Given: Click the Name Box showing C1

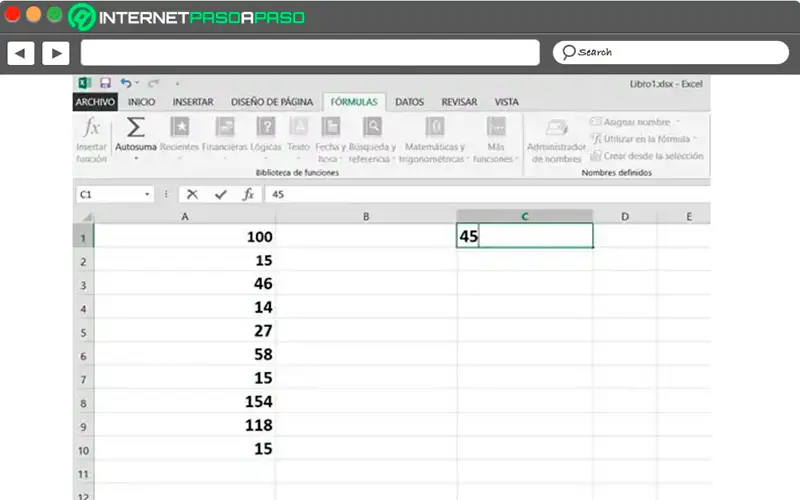Looking at the screenshot, I should [115, 194].
